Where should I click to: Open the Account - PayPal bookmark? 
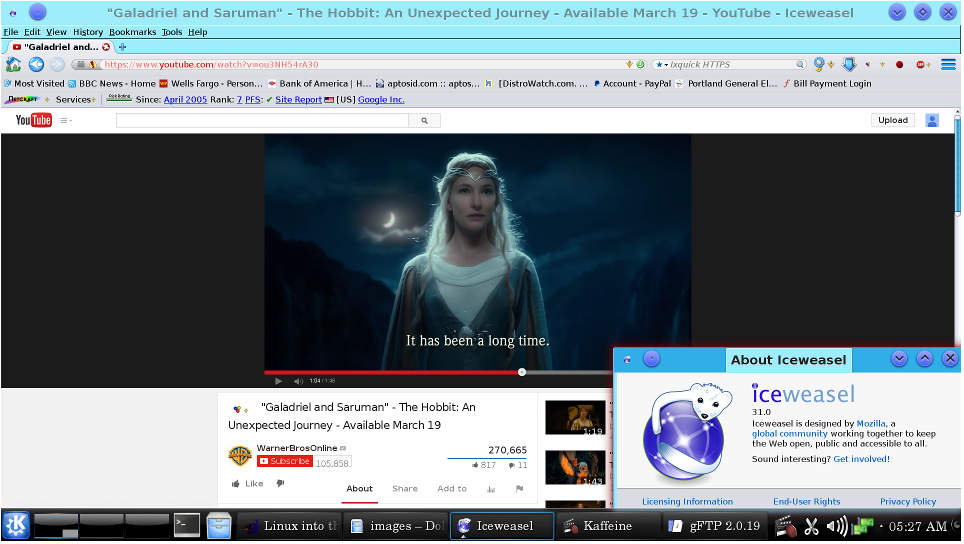coord(632,84)
